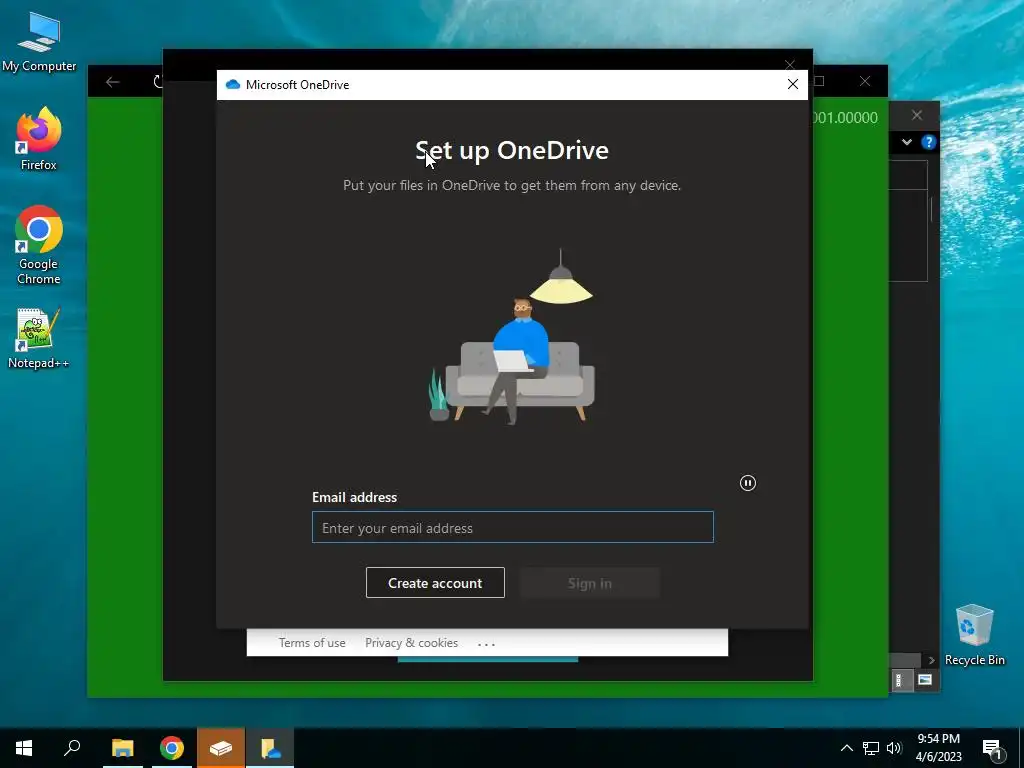Open the network status tray icon
The width and height of the screenshot is (1024, 768).
coord(871,748)
